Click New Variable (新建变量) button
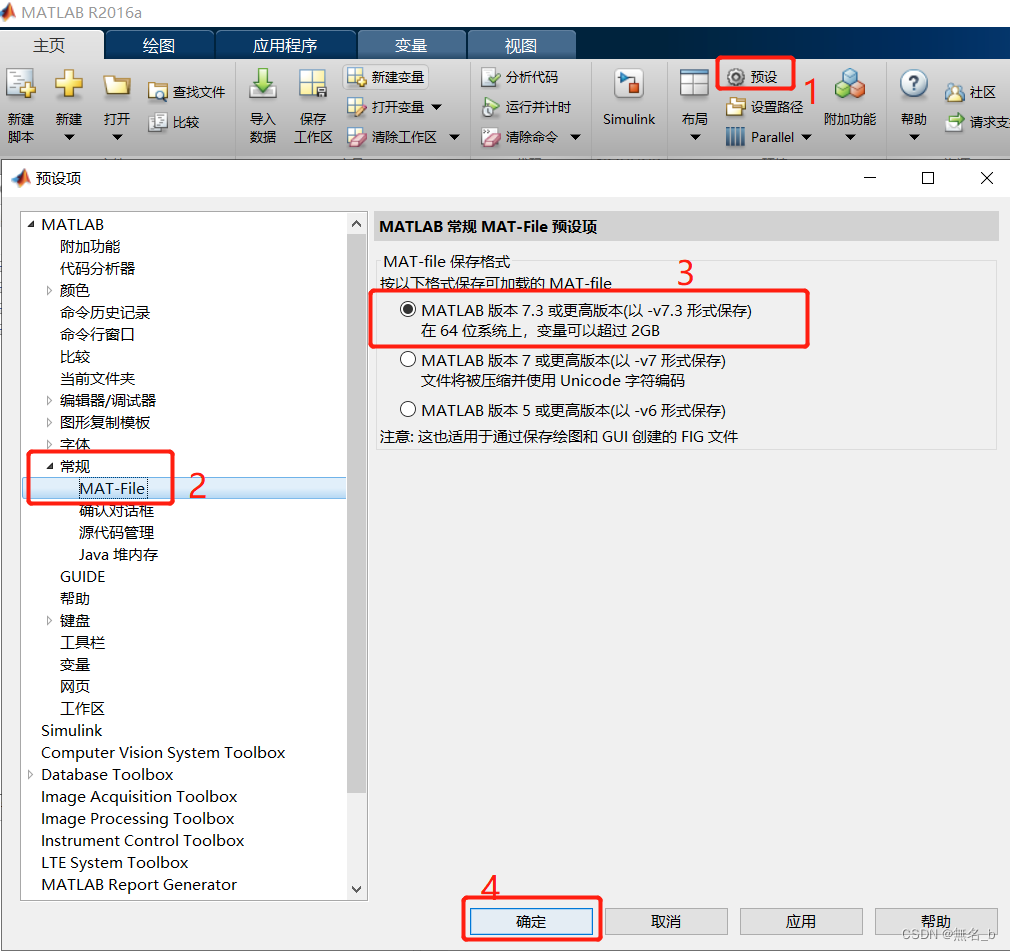The width and height of the screenshot is (1010, 951). point(386,77)
